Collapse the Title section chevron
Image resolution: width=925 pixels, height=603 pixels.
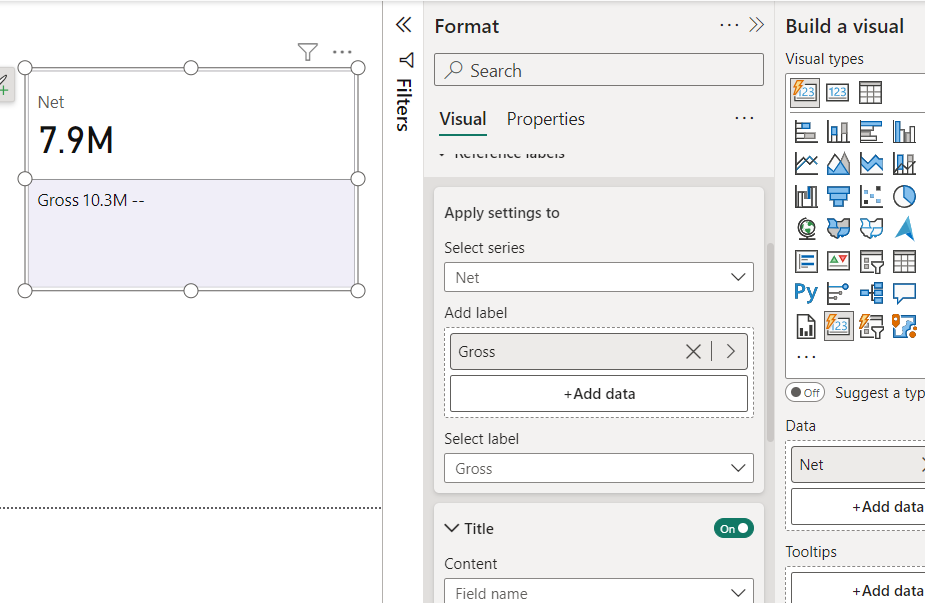[x=452, y=528]
